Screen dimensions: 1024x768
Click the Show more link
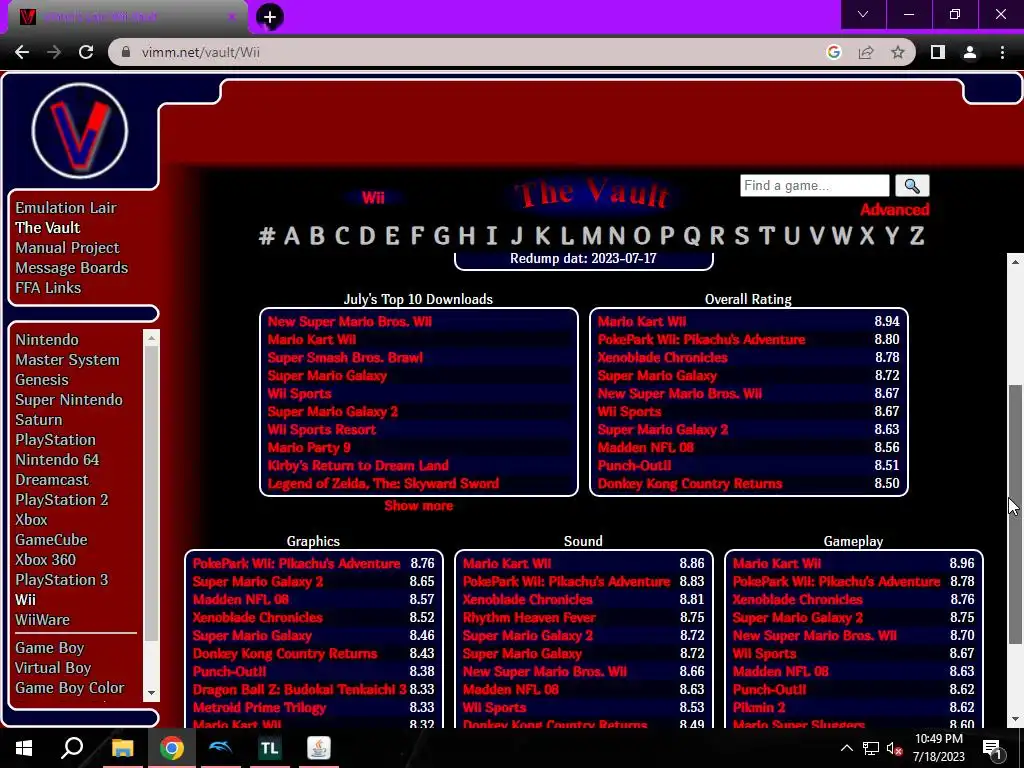pos(419,505)
